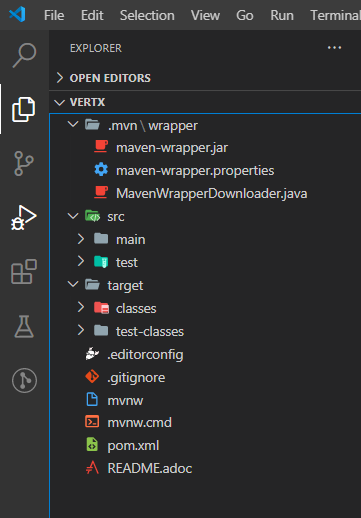Click the maven-wrapper.jar Java file icon
Image resolution: width=361 pixels, height=518 pixels.
coord(101,147)
